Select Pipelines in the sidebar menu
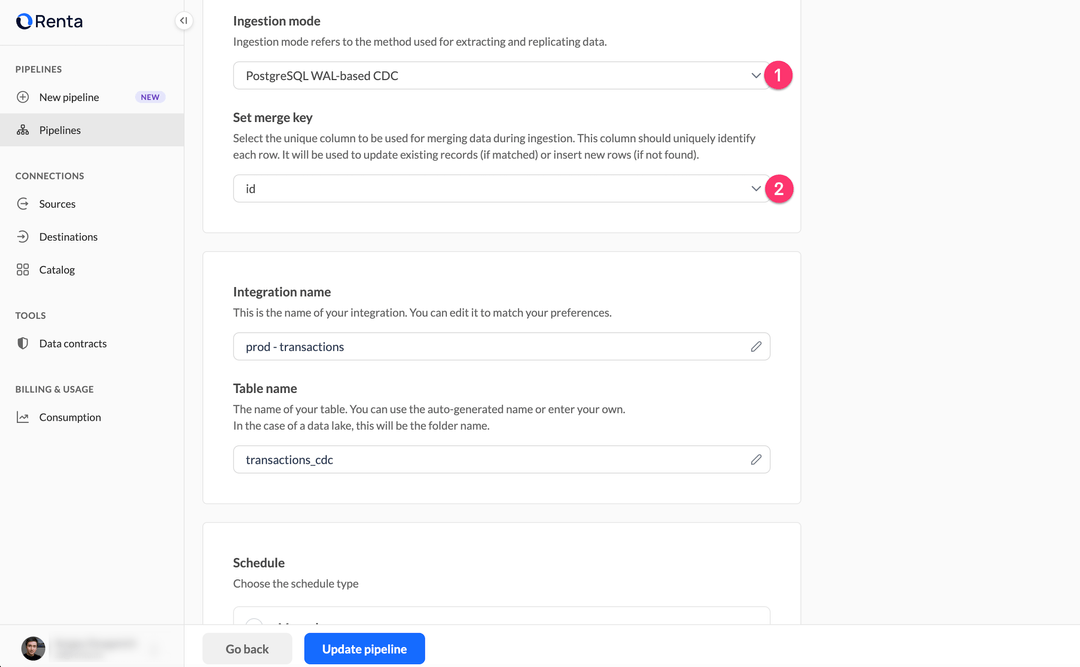Image resolution: width=1080 pixels, height=667 pixels. click(x=60, y=130)
